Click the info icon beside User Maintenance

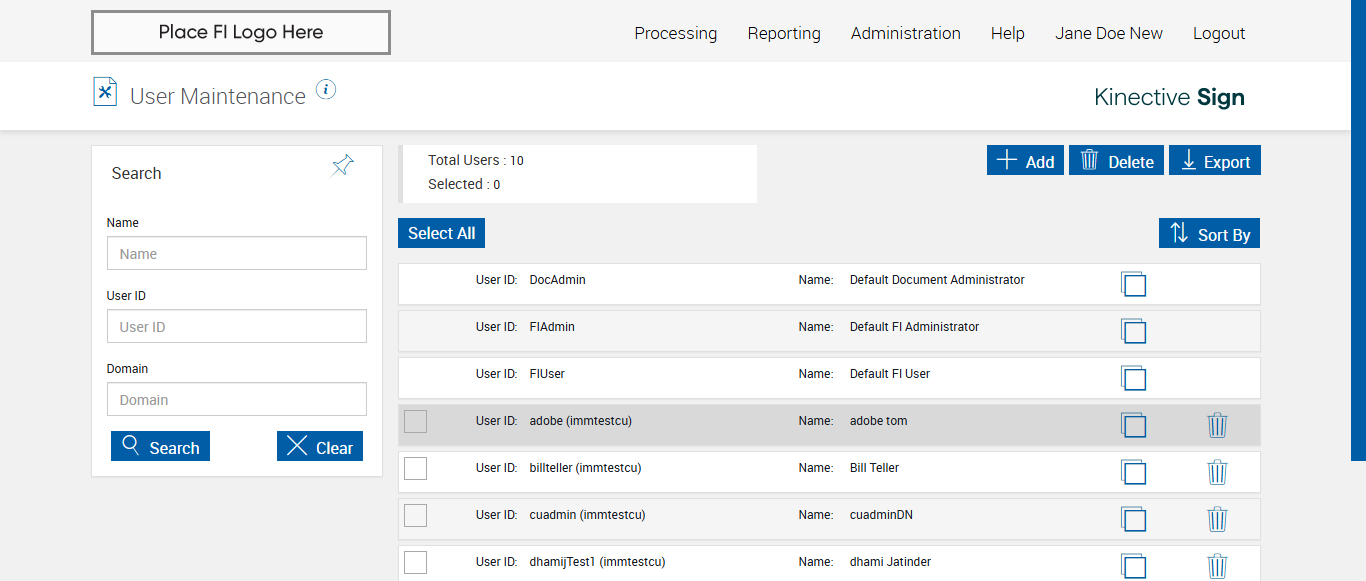[326, 90]
